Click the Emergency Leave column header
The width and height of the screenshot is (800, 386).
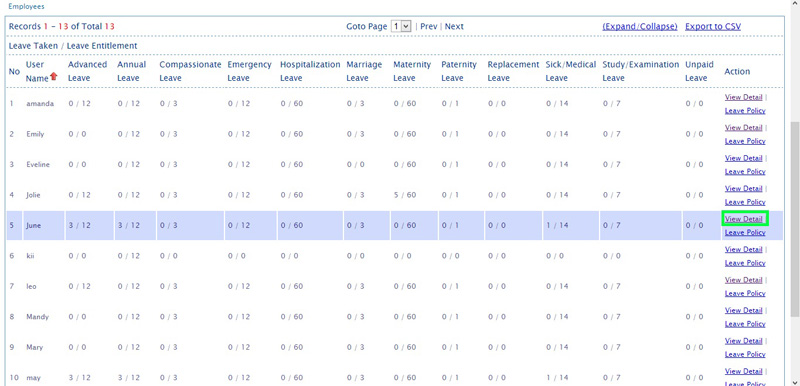coord(249,71)
